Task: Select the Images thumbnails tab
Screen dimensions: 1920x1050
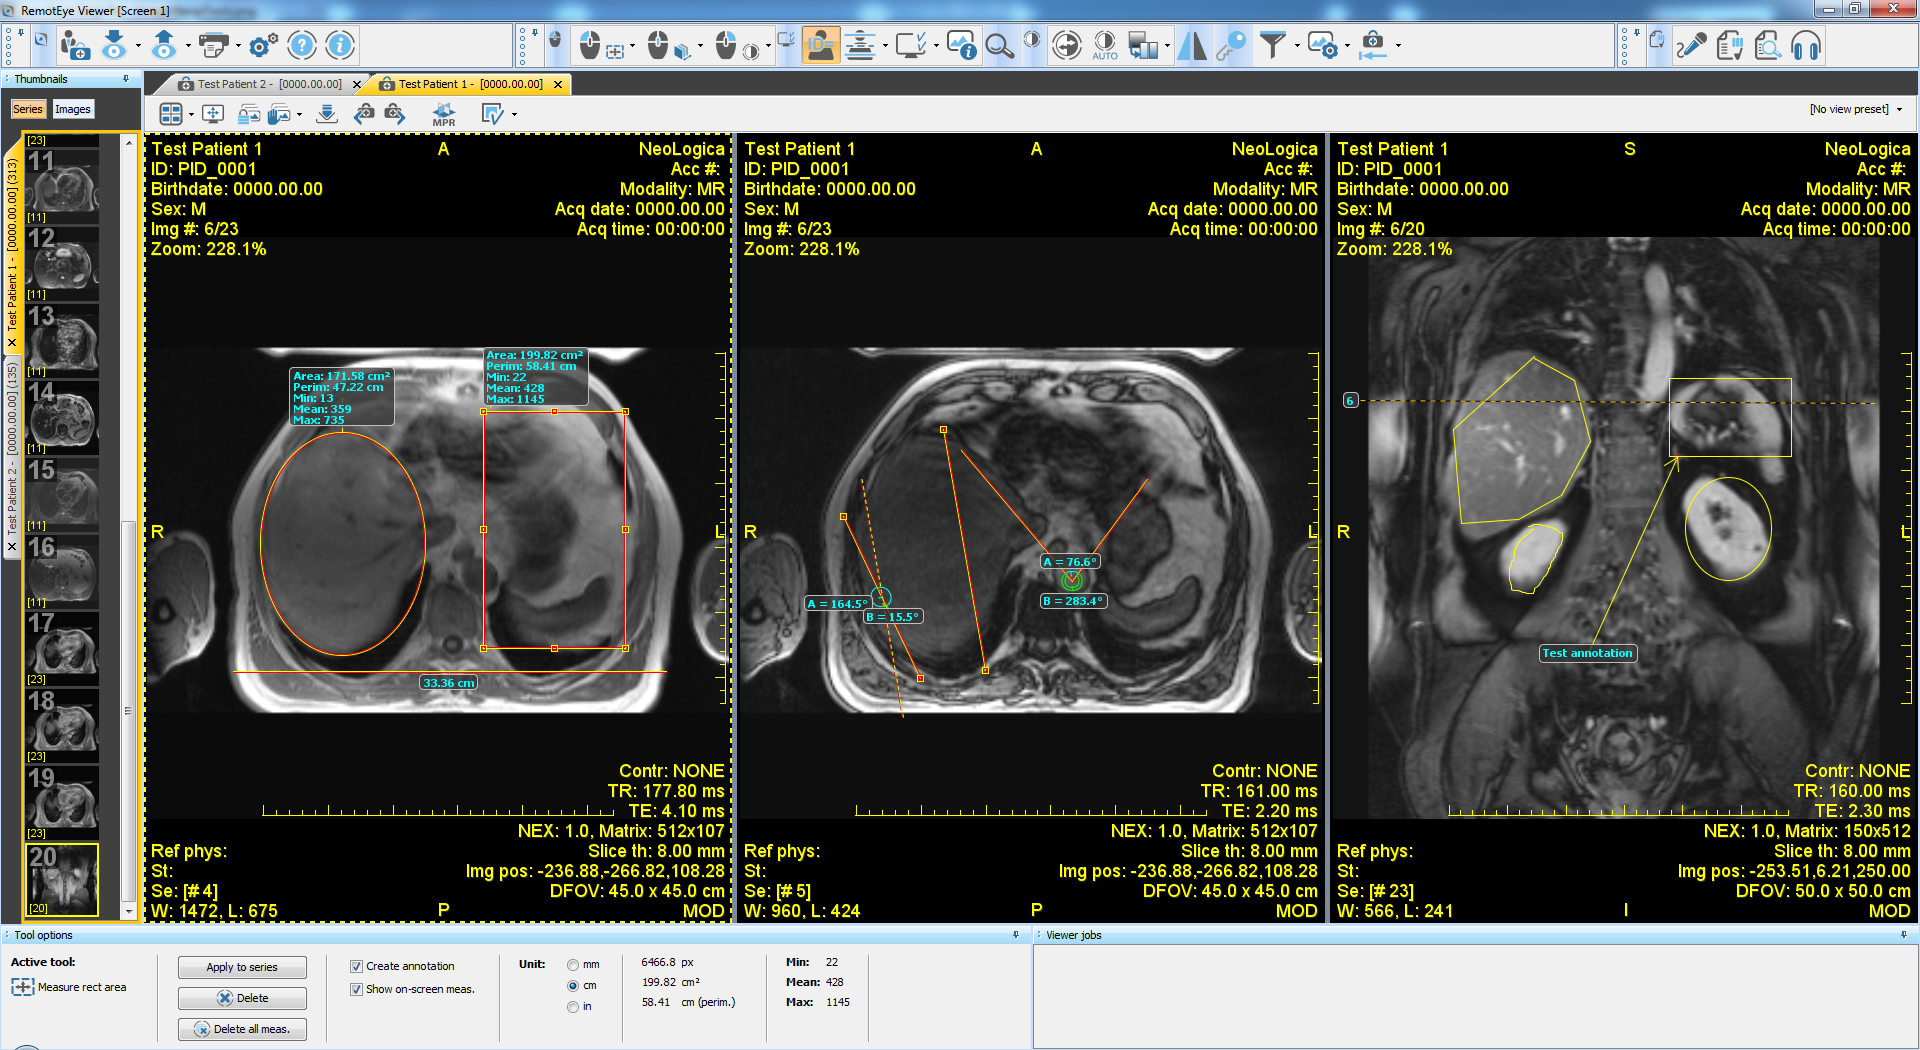Action: point(73,109)
